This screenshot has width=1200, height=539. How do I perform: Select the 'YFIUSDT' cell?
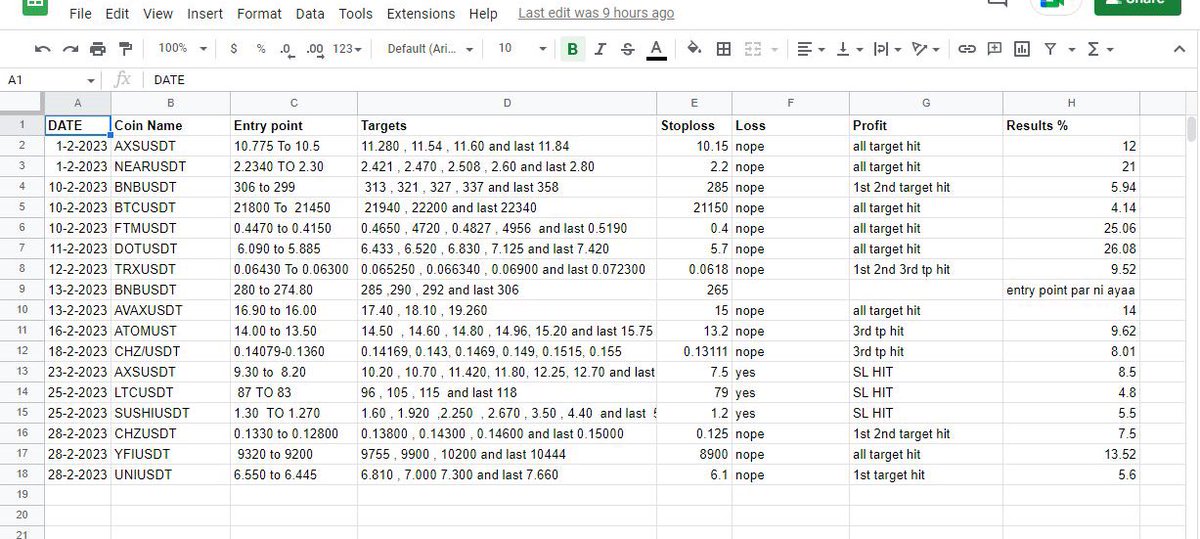171,454
